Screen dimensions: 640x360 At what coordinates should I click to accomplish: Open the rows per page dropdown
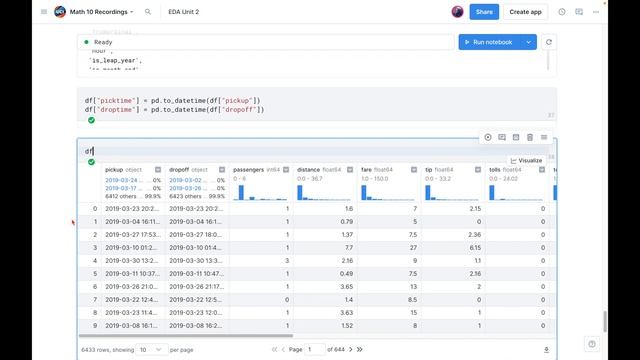(x=151, y=350)
